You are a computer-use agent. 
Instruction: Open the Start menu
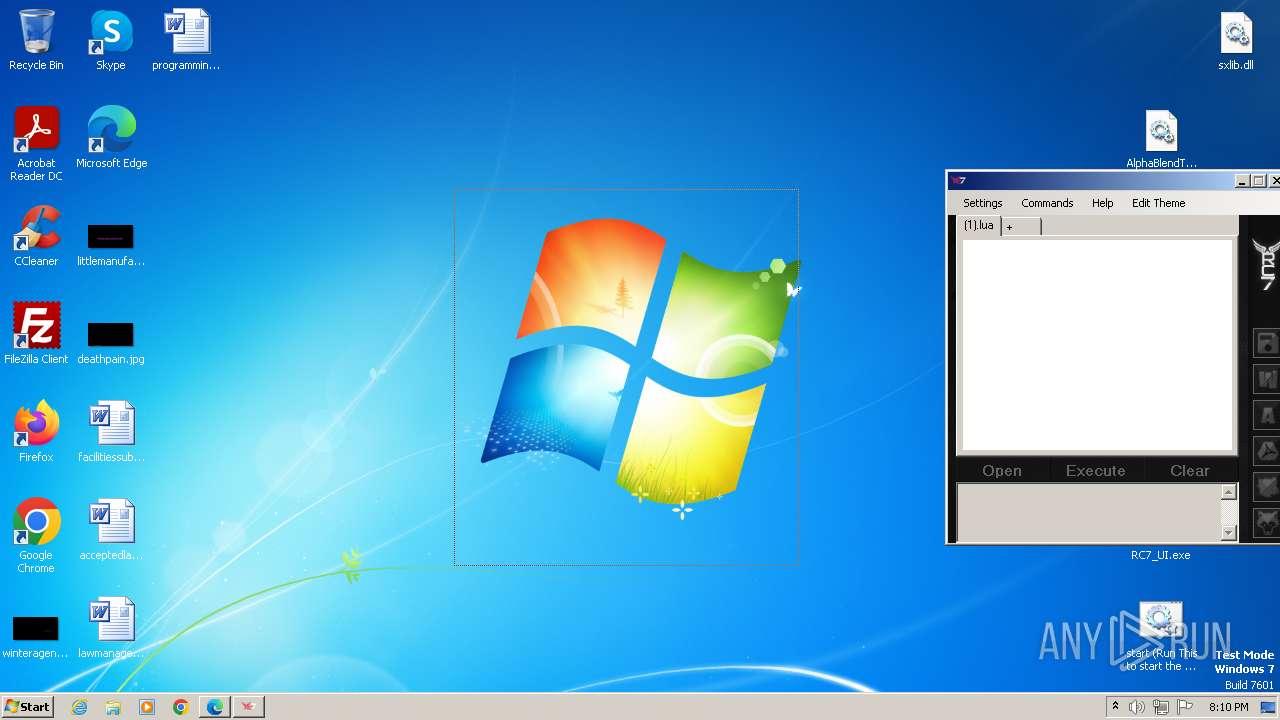tap(28, 707)
